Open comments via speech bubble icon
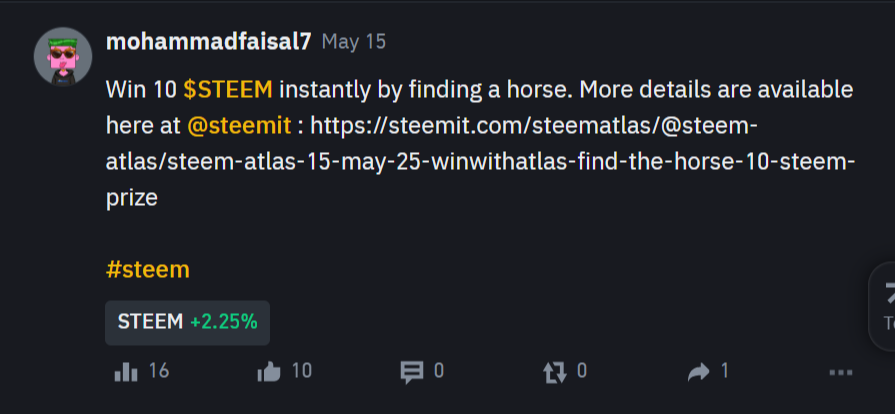895x414 pixels. coord(412,373)
